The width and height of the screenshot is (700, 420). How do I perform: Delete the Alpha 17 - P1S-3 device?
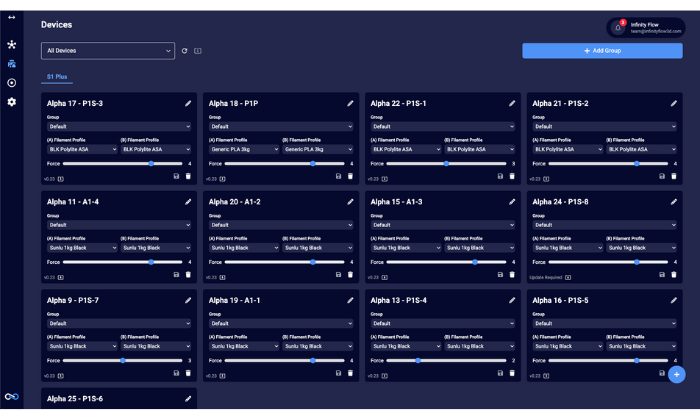pos(188,176)
